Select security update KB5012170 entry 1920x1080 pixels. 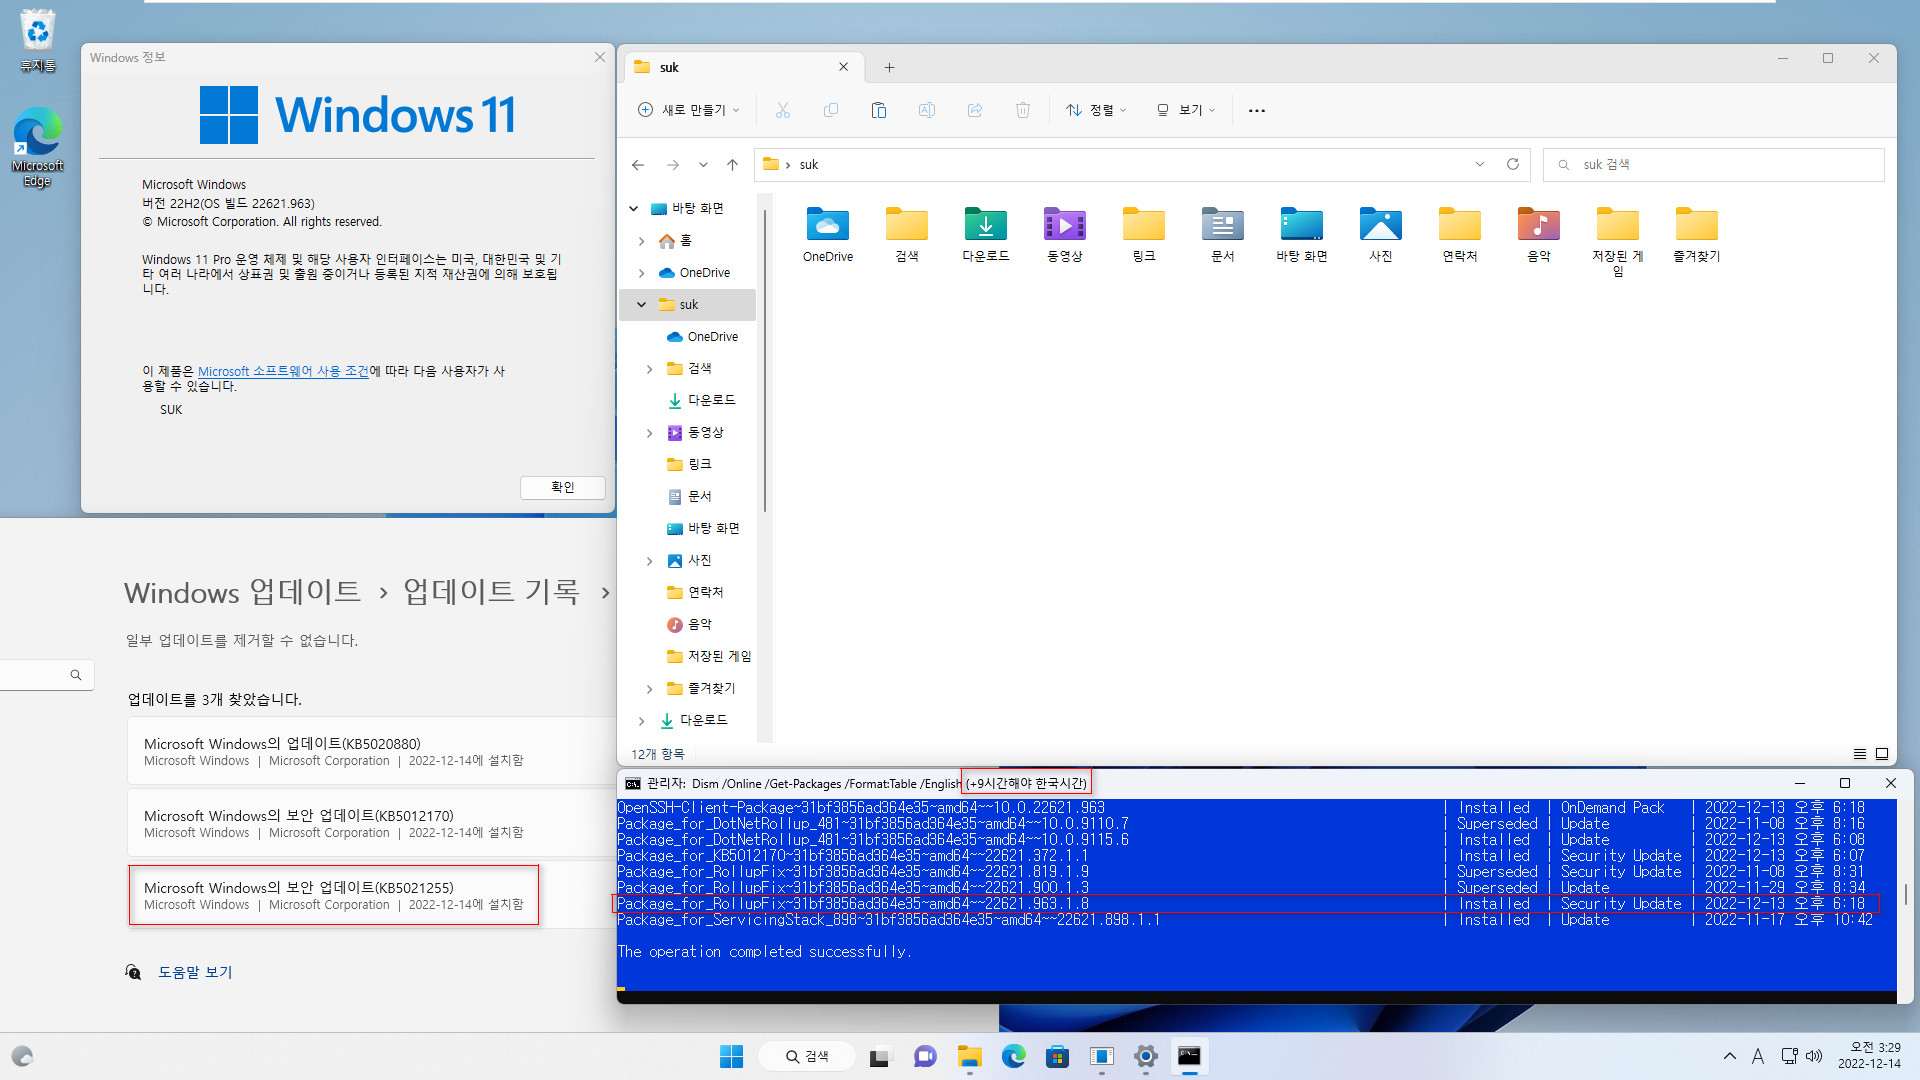click(372, 823)
